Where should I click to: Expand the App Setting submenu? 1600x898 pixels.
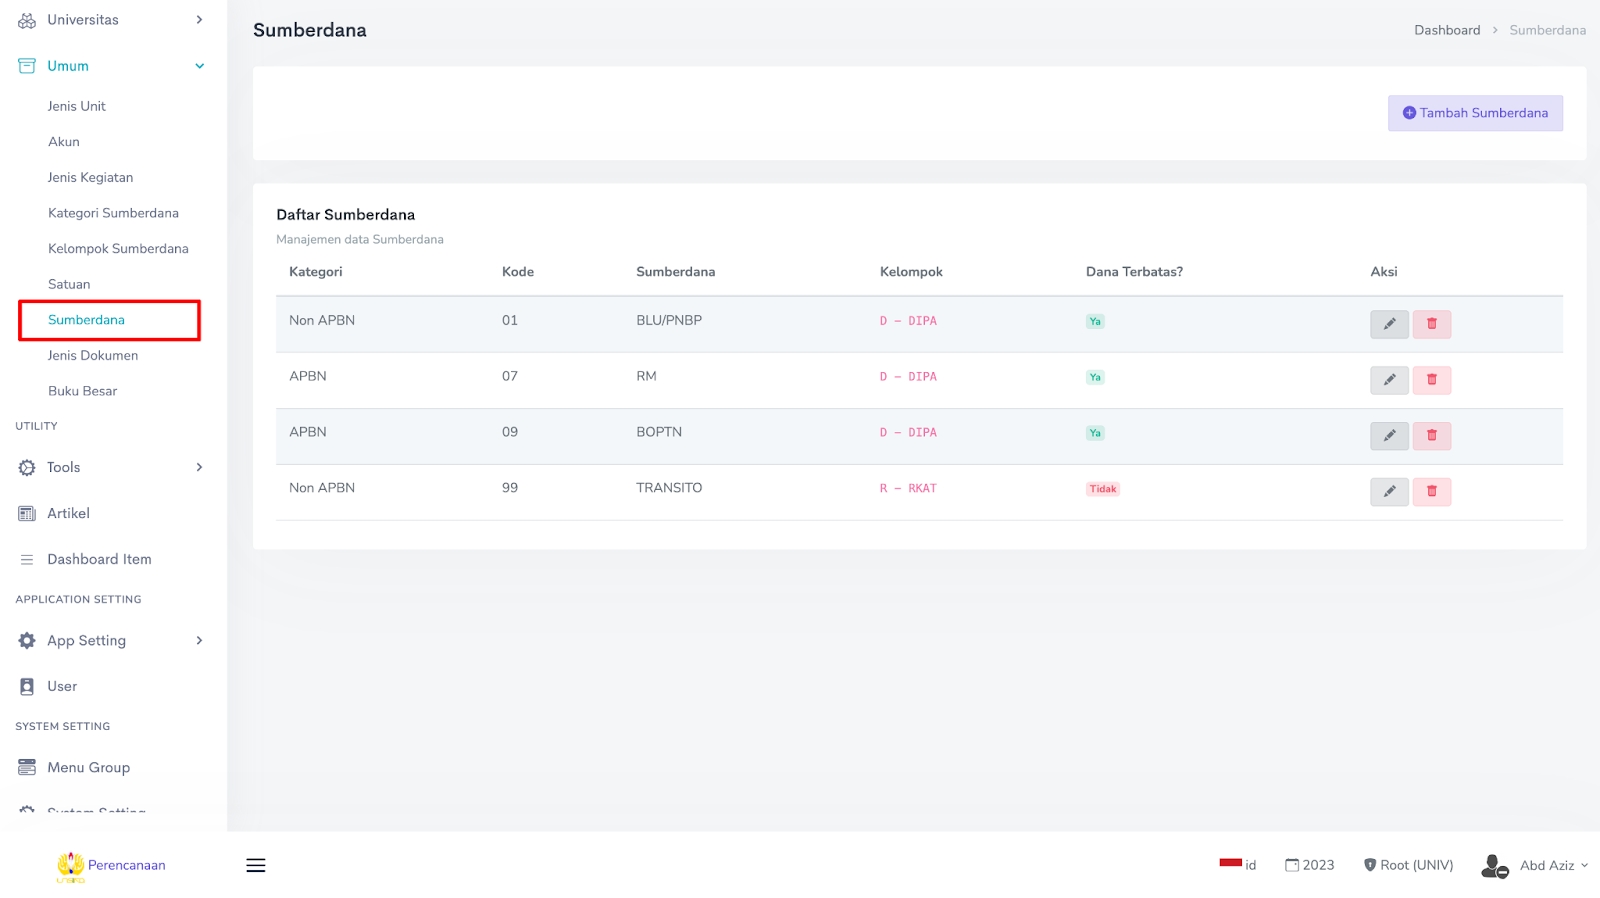110,641
